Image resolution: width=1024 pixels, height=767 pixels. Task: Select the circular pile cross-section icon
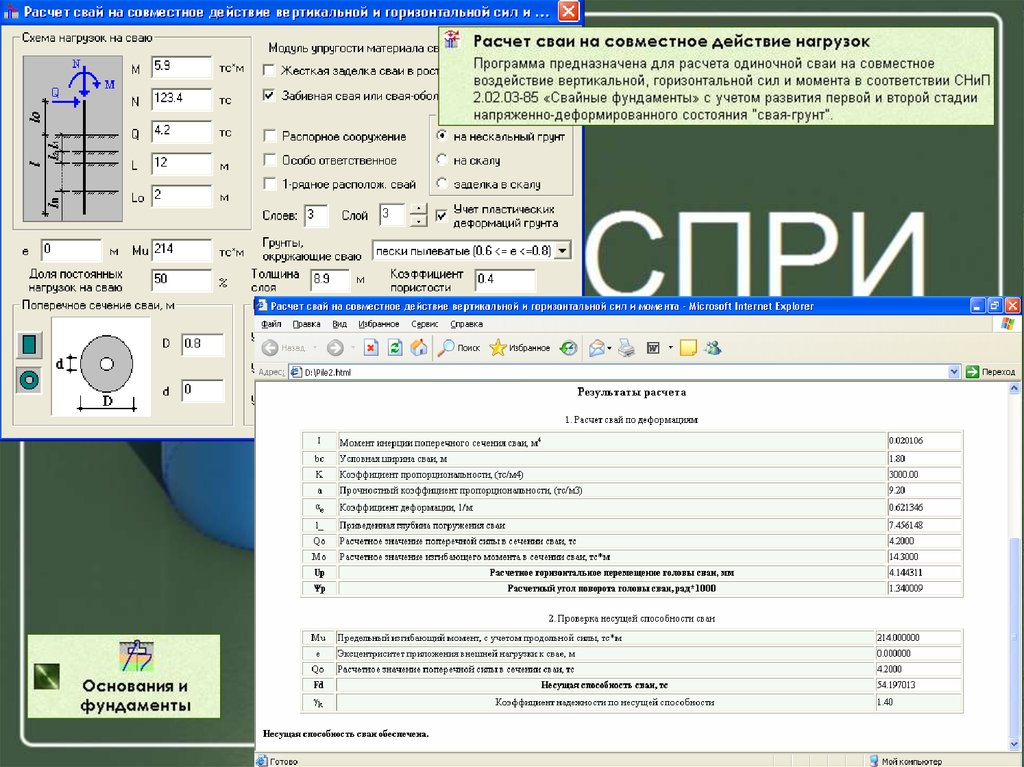28,380
